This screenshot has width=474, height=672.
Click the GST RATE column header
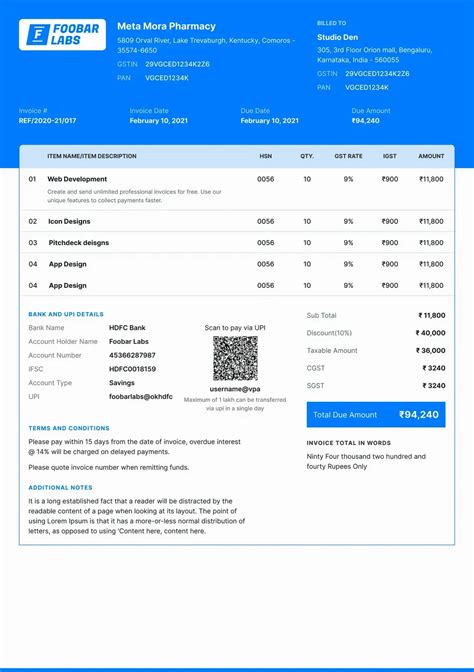coord(348,156)
